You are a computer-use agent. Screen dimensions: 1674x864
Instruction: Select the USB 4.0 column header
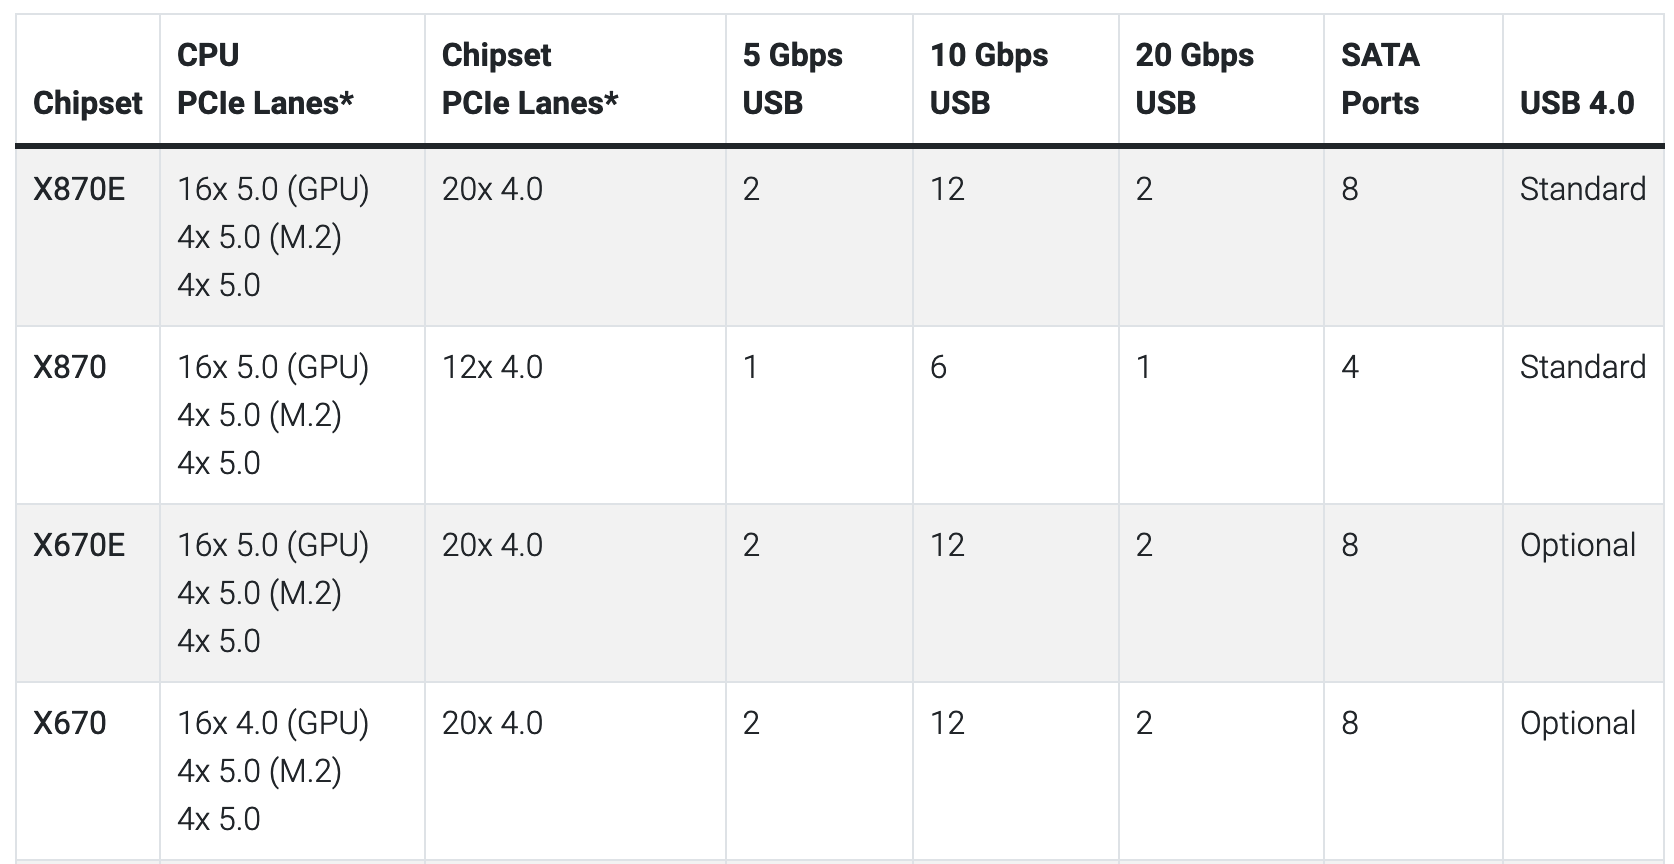(1577, 103)
